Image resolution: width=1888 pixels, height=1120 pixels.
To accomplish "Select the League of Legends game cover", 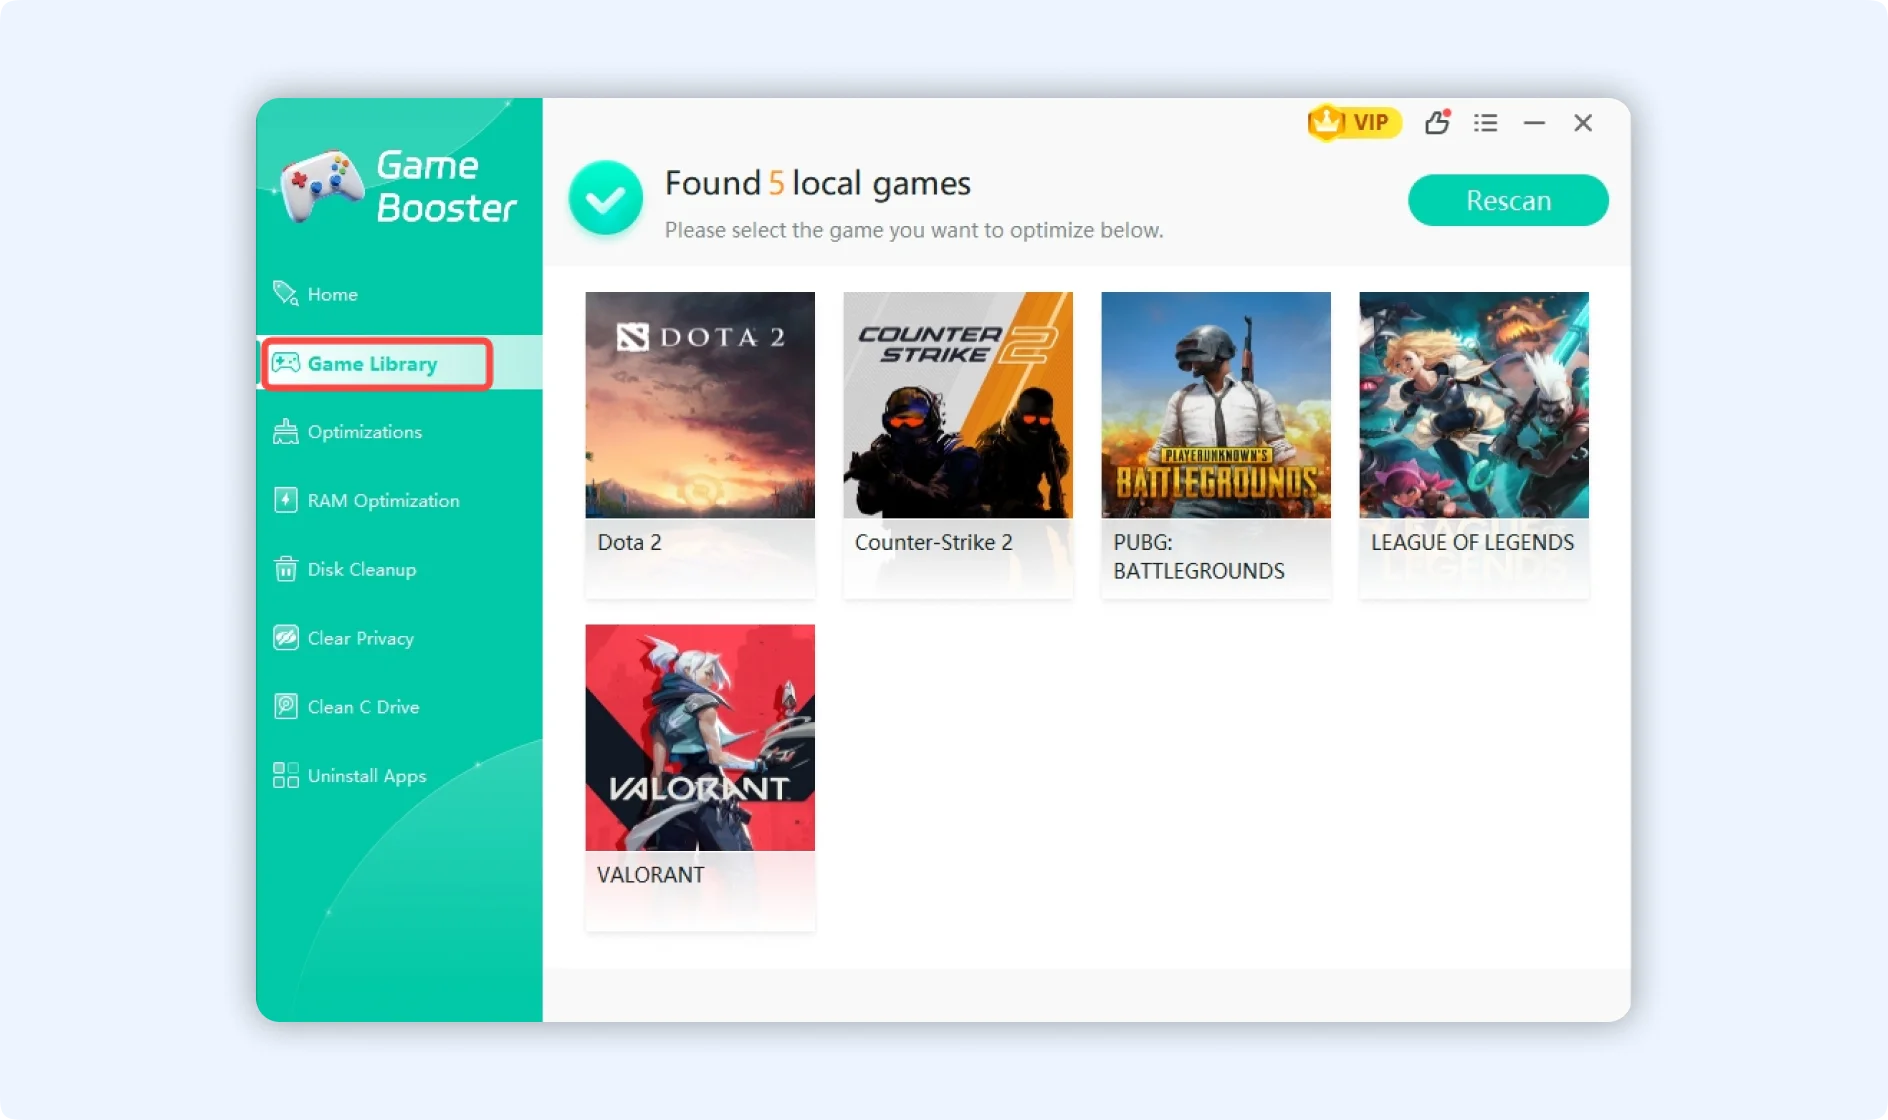I will (x=1474, y=405).
